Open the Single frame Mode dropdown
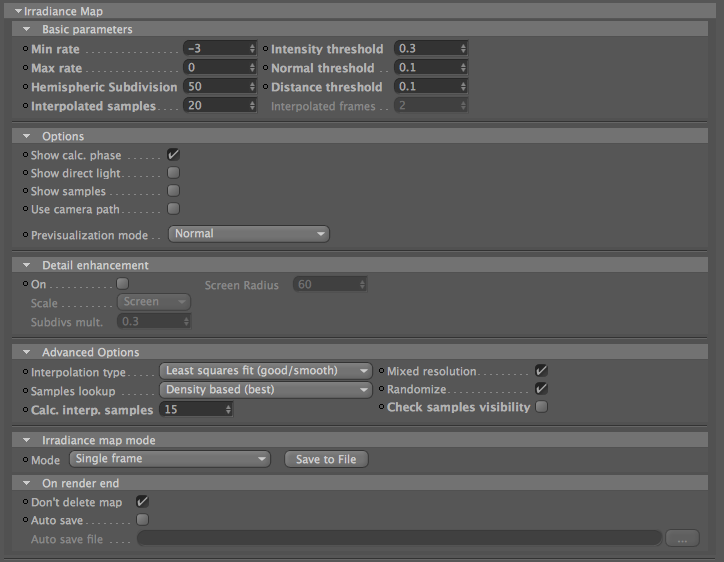Image resolution: width=724 pixels, height=562 pixels. click(x=170, y=459)
